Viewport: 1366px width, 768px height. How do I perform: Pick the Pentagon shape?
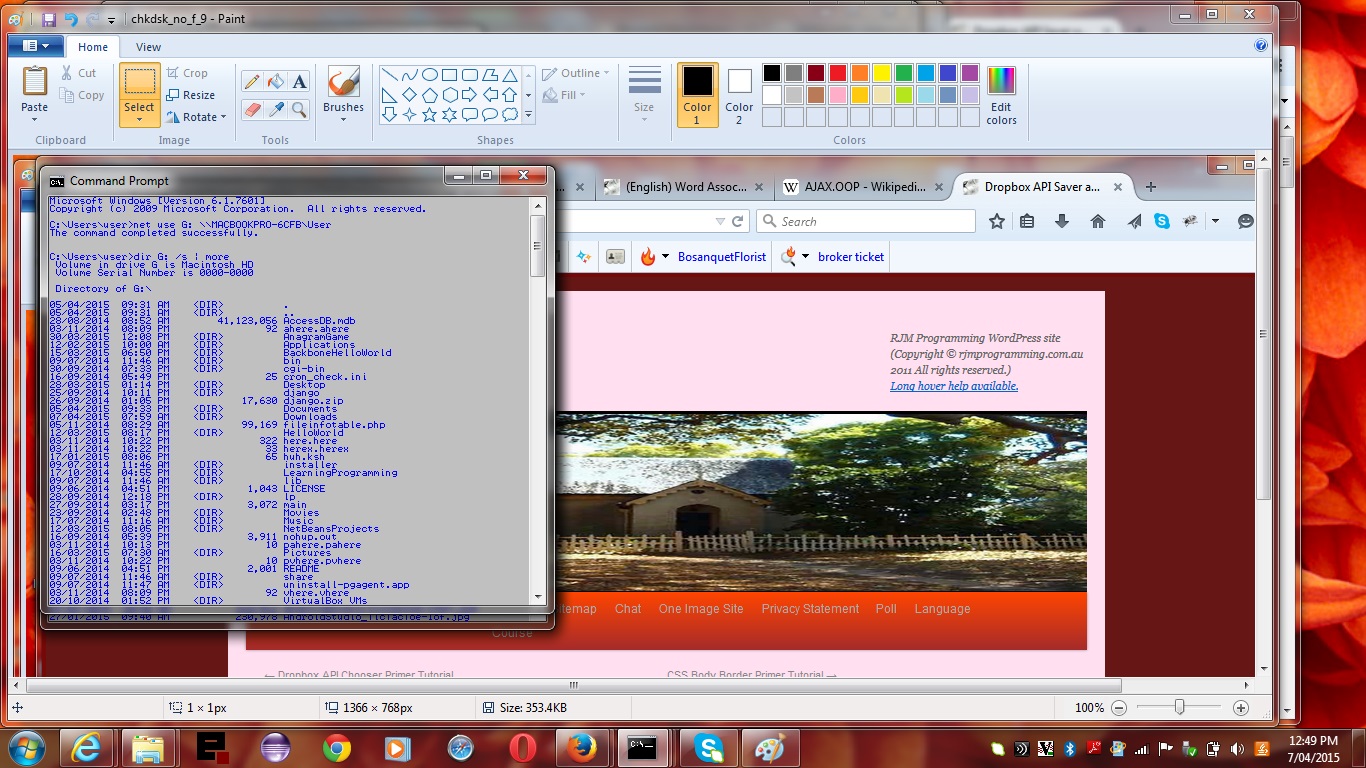(x=429, y=95)
